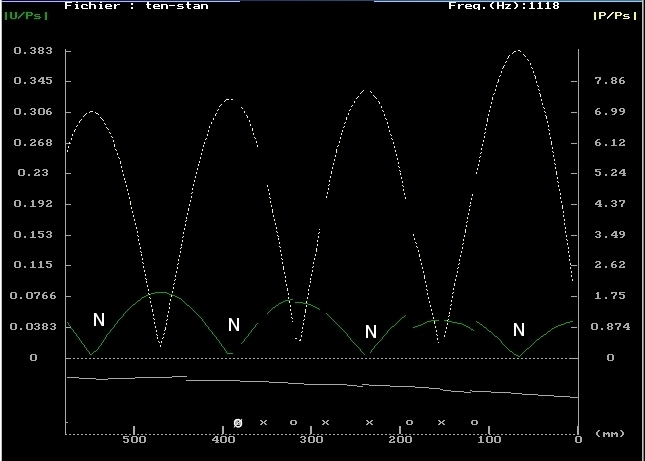Click the 300 tick label on the mm axis

pyautogui.click(x=311, y=440)
